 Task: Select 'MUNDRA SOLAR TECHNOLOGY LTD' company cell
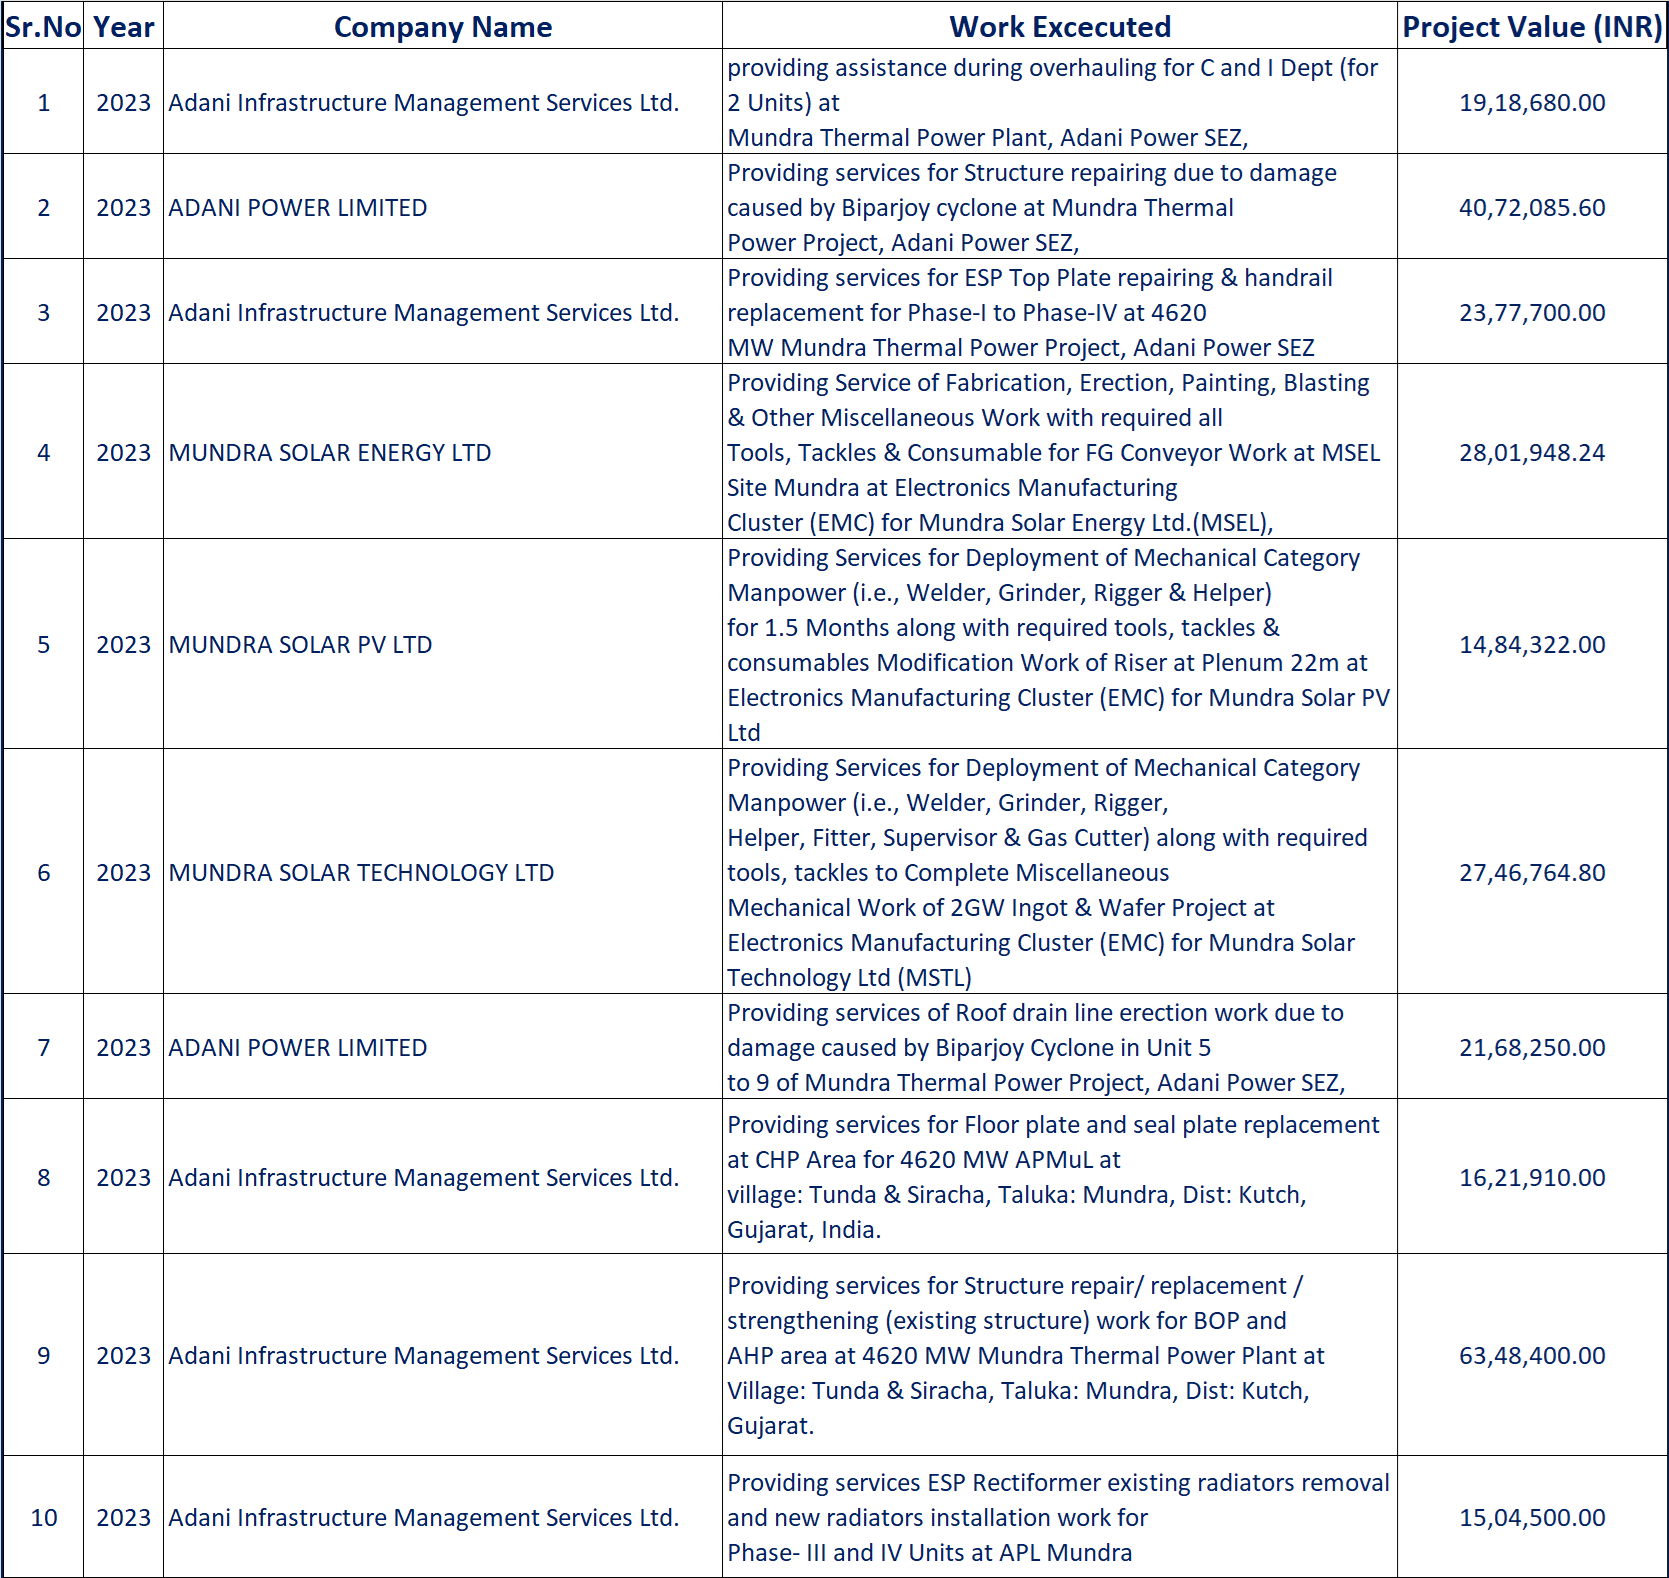pyautogui.click(x=443, y=872)
